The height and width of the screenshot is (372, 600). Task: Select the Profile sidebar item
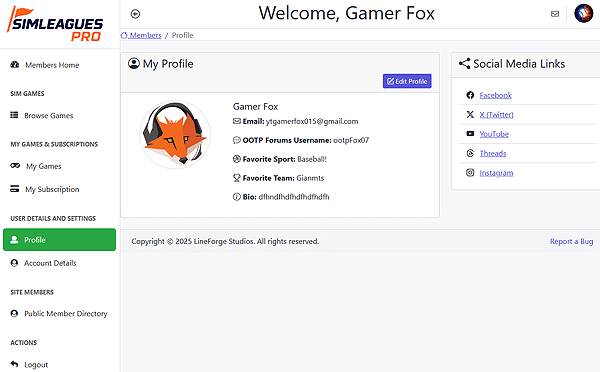pos(59,240)
